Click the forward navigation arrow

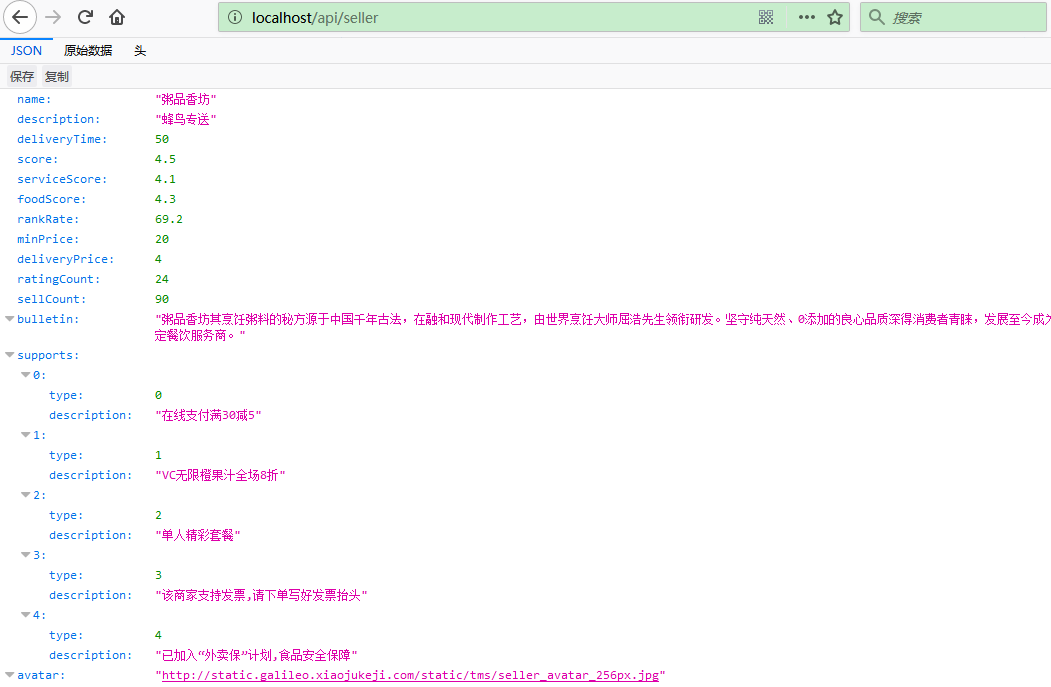tap(54, 17)
